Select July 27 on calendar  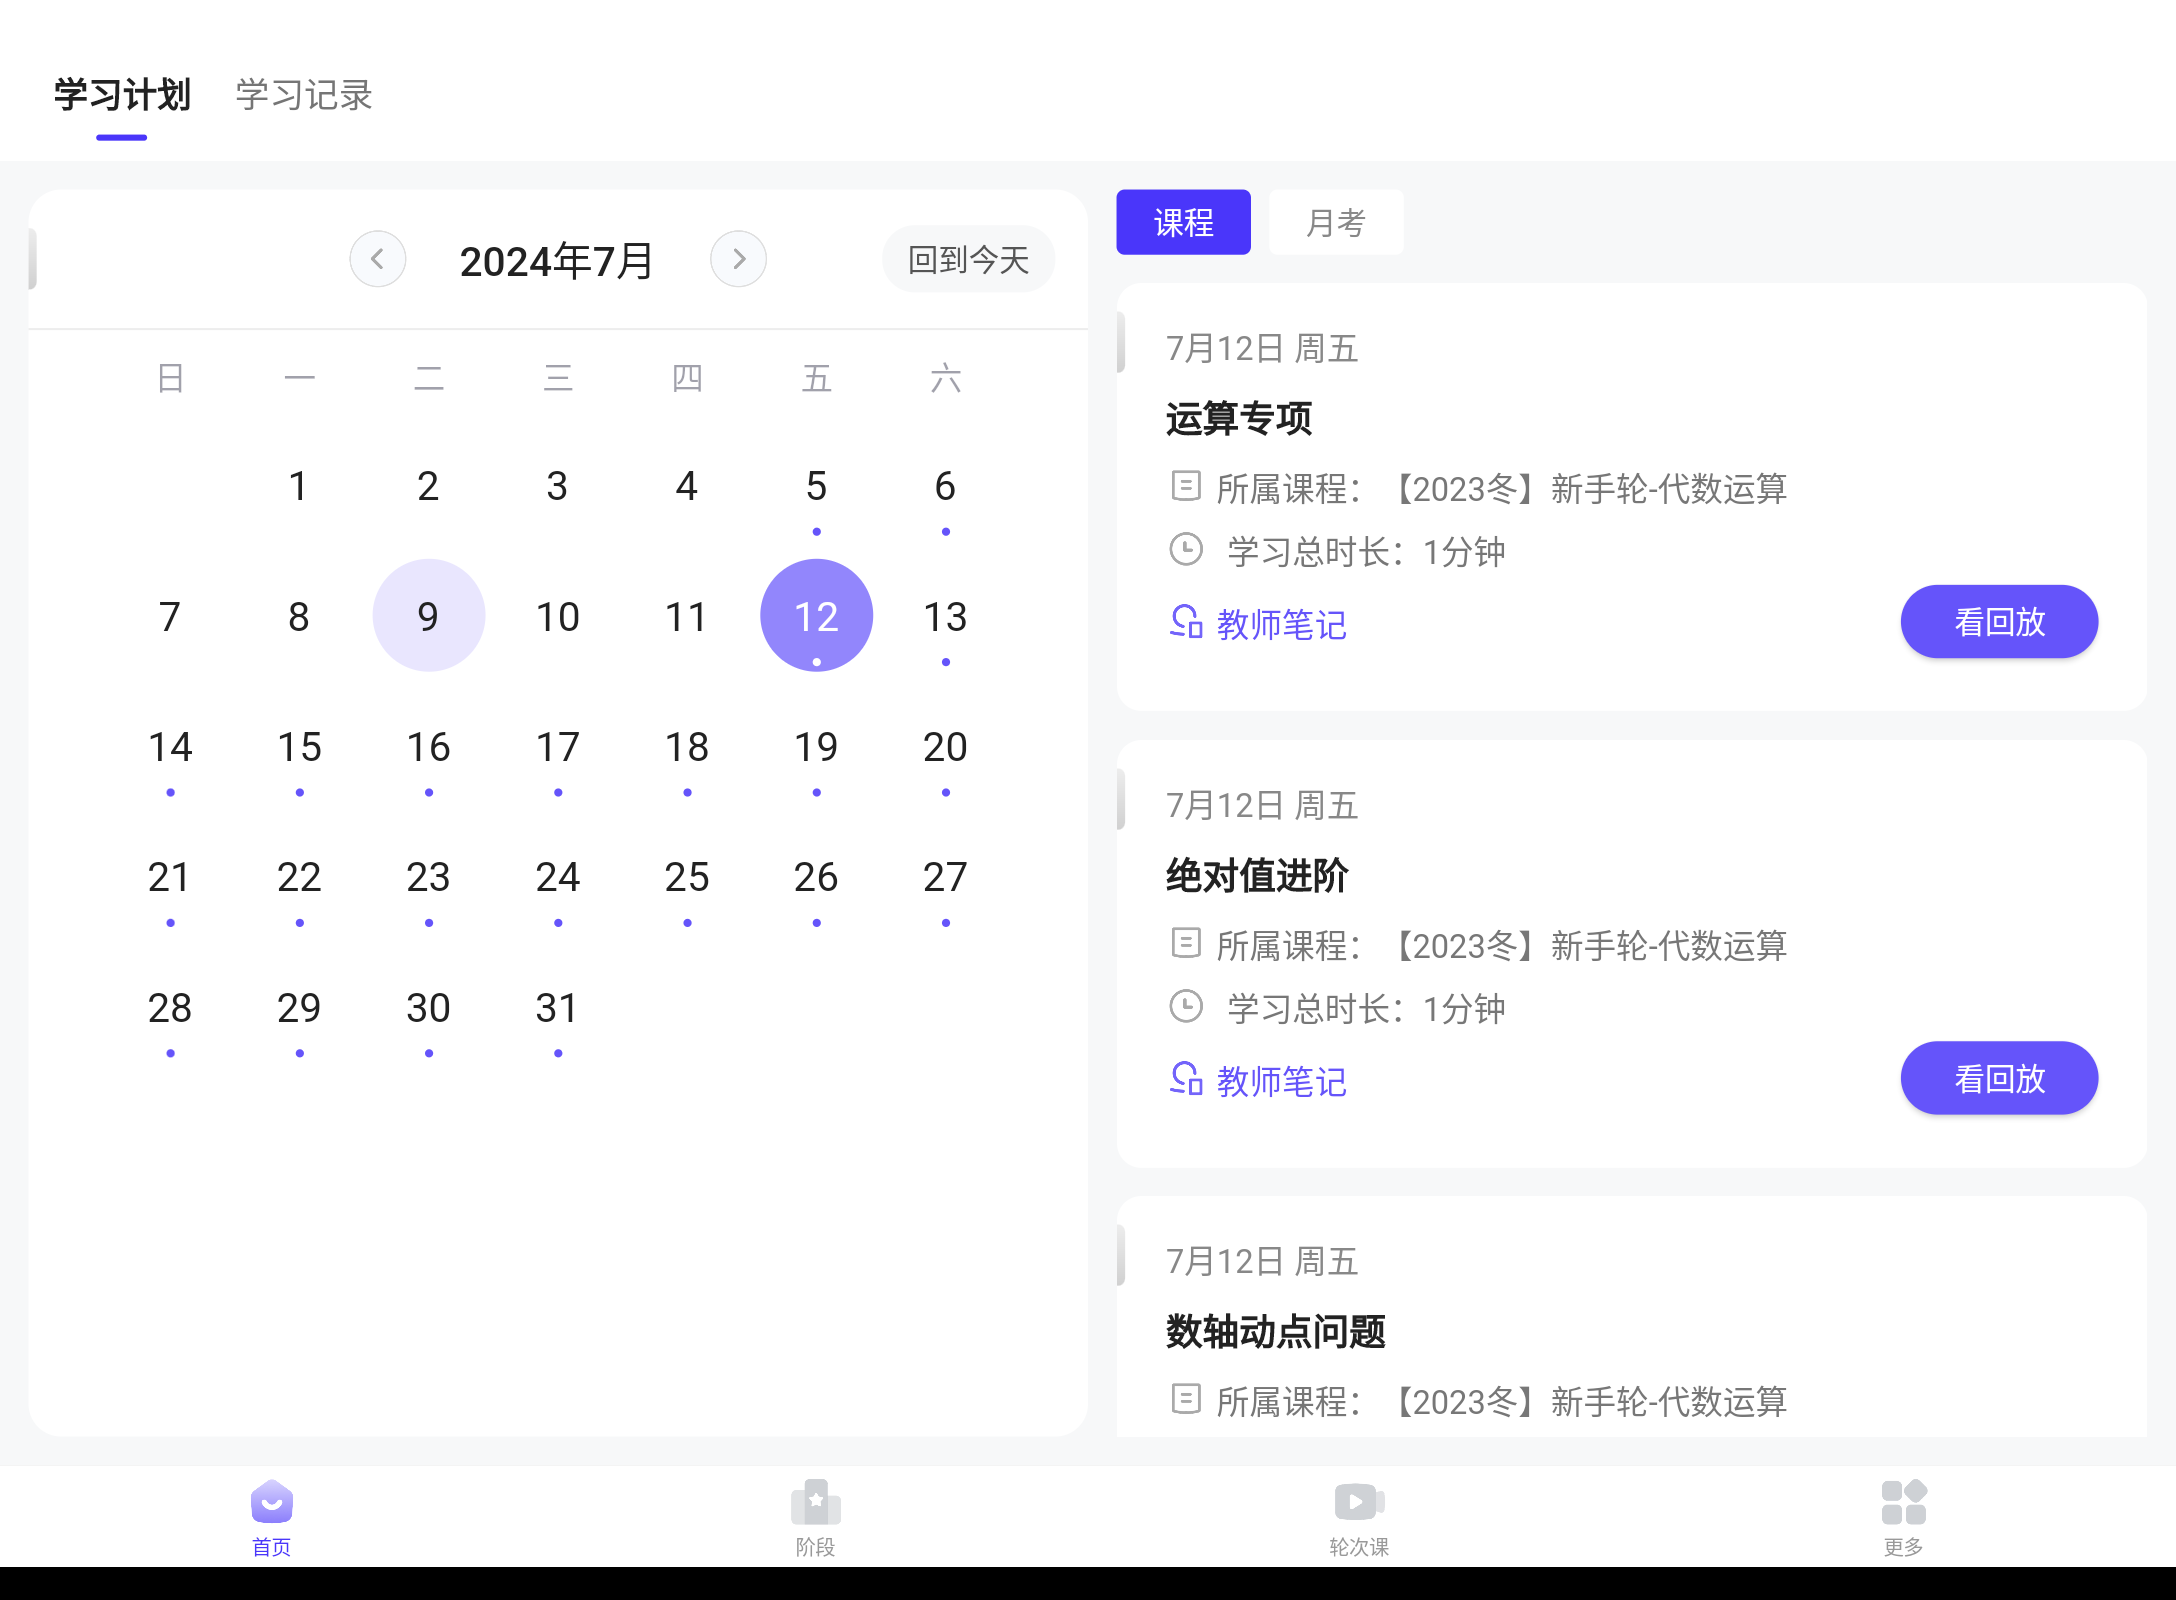click(x=945, y=877)
